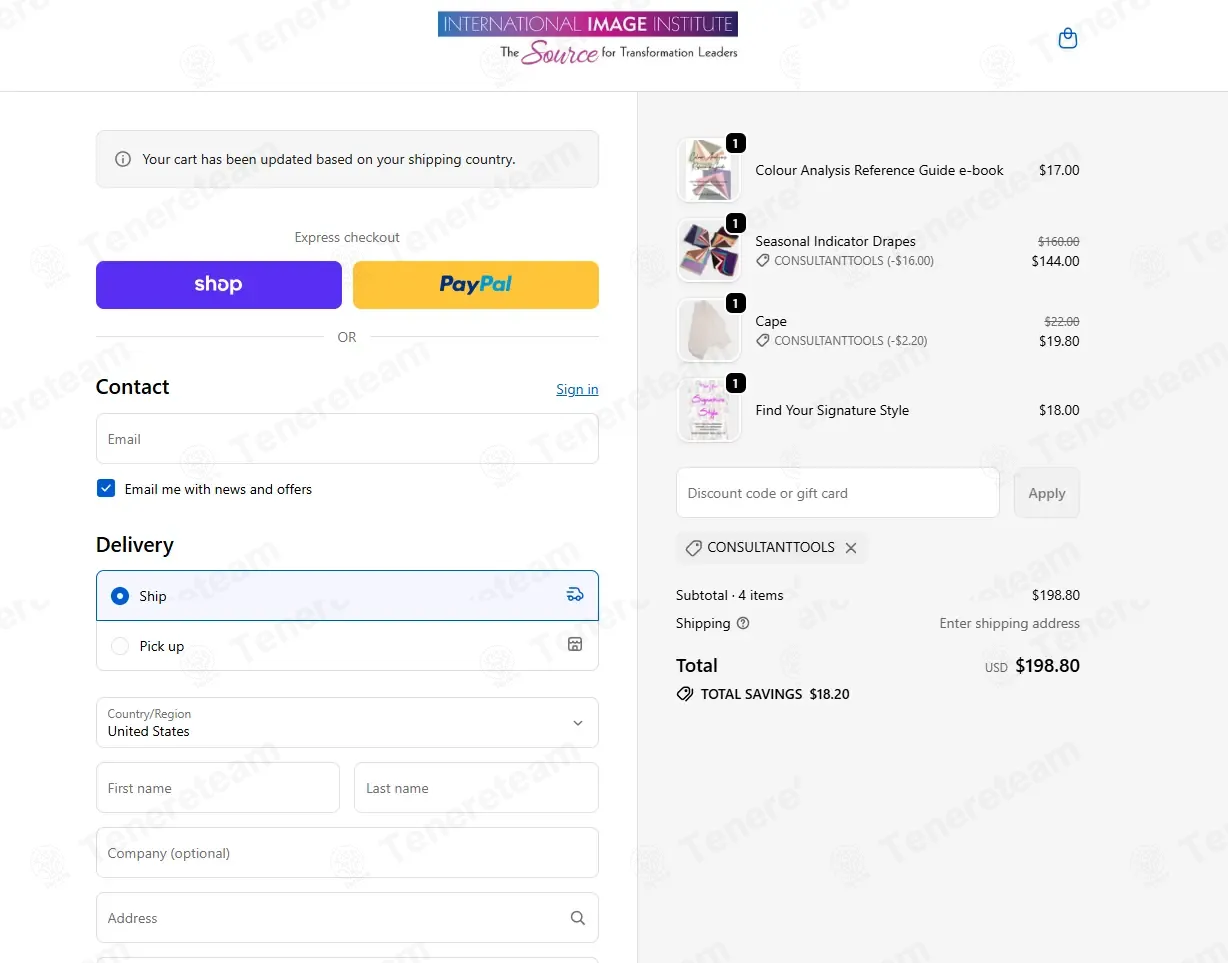Viewport: 1228px width, 963px height.
Task: Focus the Company (optional) field
Action: click(x=347, y=853)
